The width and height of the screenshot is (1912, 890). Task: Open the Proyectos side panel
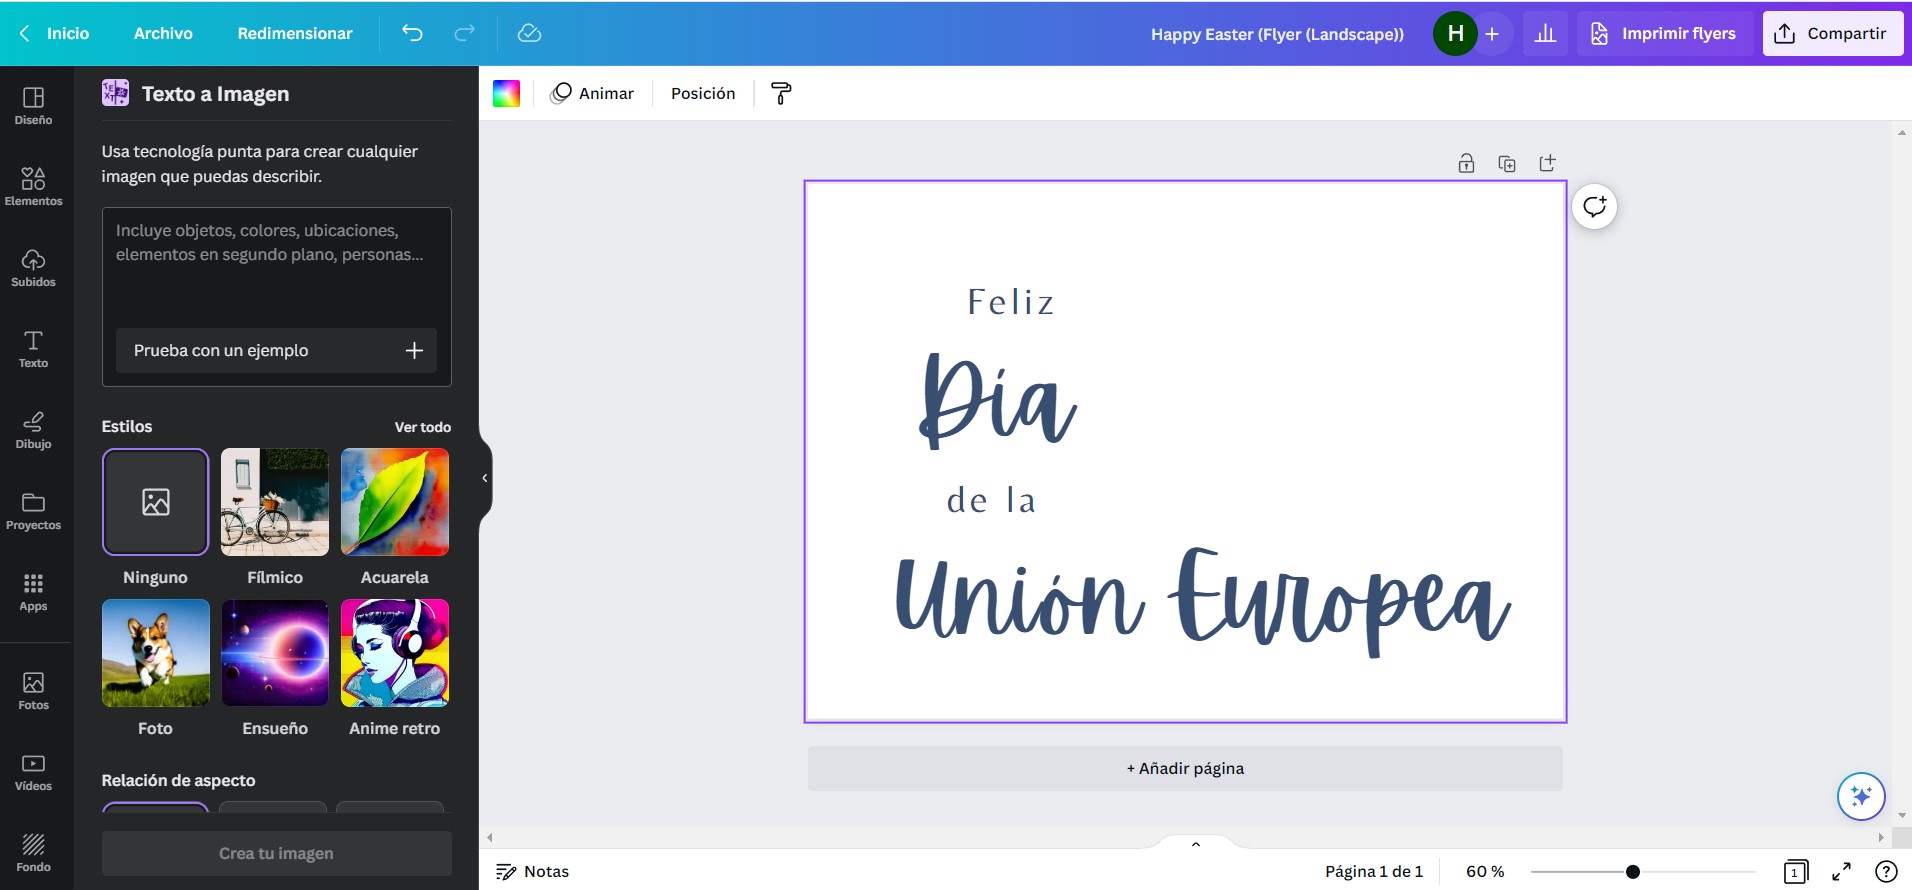[33, 510]
